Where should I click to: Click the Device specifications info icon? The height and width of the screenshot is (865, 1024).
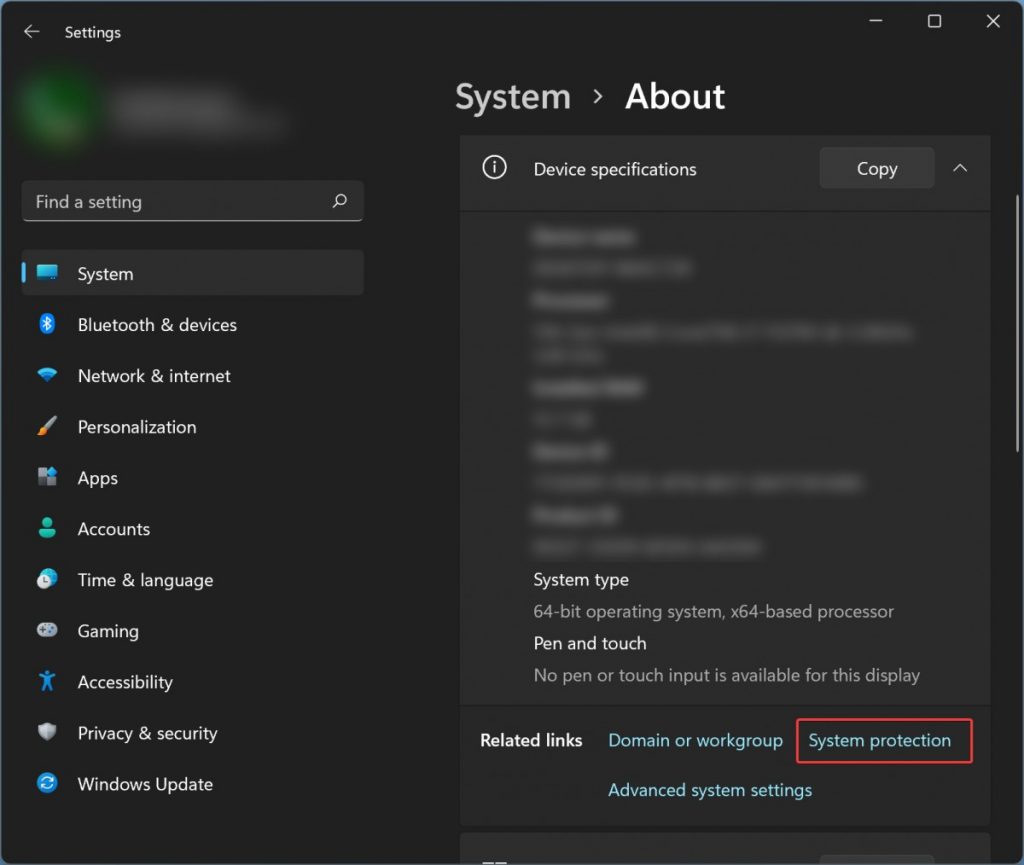coord(494,168)
